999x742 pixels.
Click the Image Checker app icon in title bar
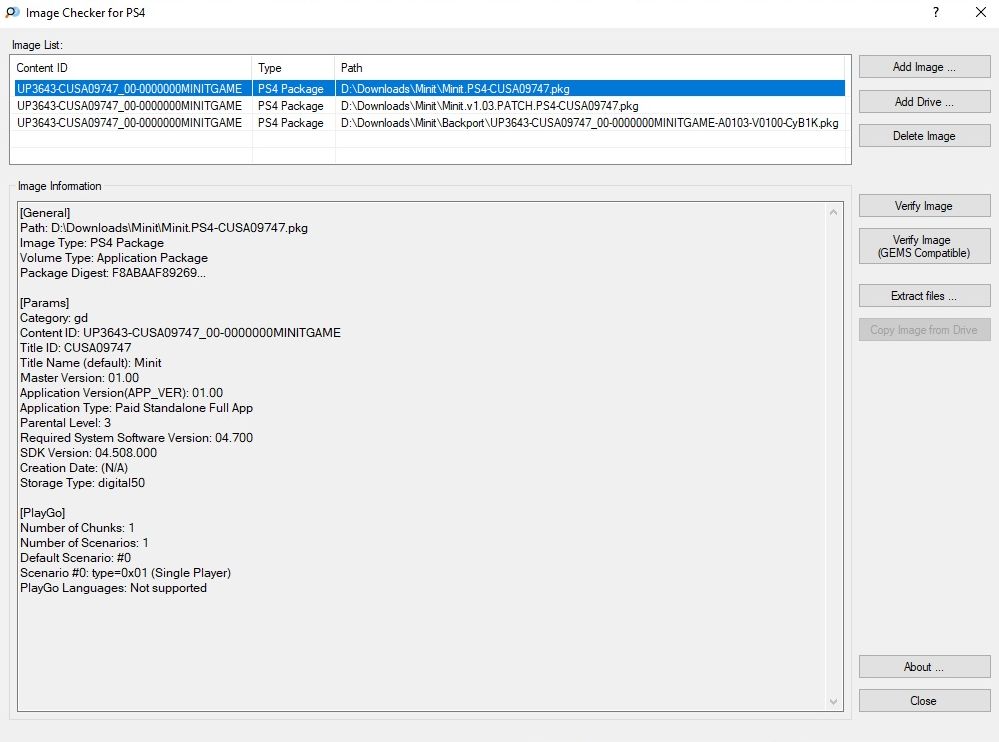click(12, 12)
